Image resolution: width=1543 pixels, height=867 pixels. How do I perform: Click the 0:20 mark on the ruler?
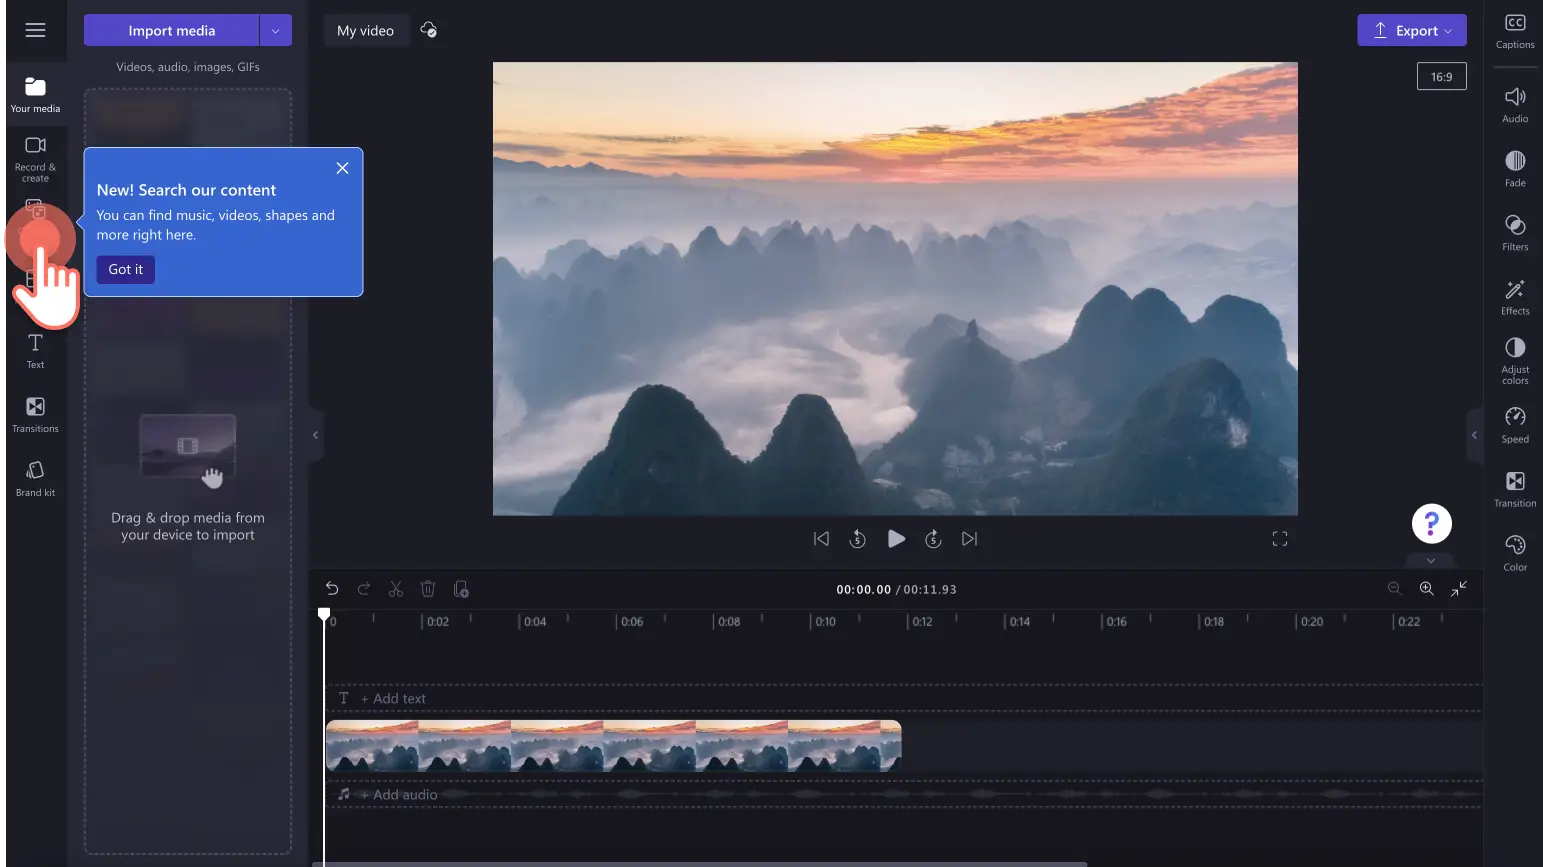click(1311, 621)
